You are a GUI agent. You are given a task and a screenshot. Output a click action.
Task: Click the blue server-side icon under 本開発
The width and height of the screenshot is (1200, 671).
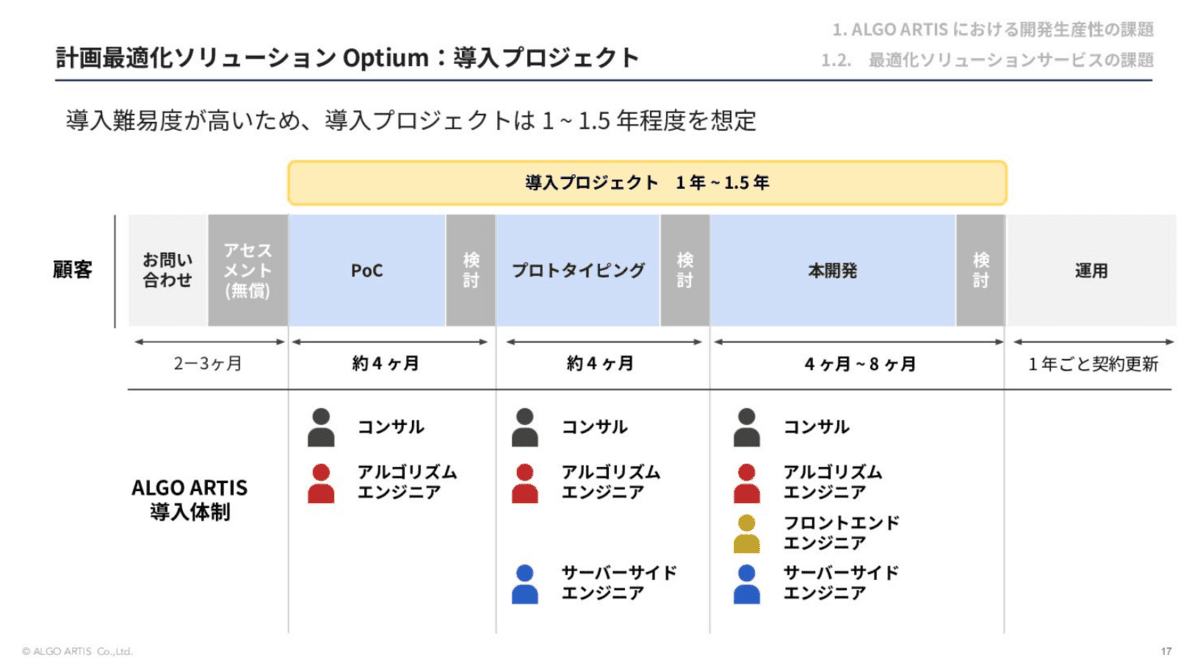click(x=747, y=584)
